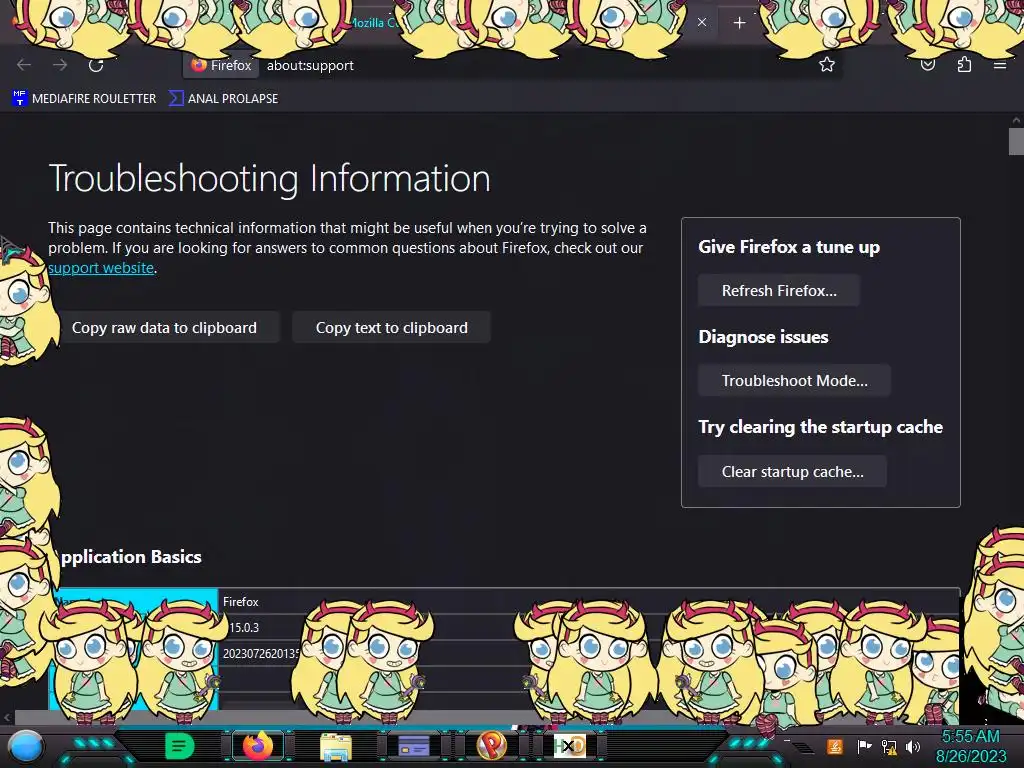
Task: Open the network tray icon
Action: [889, 746]
